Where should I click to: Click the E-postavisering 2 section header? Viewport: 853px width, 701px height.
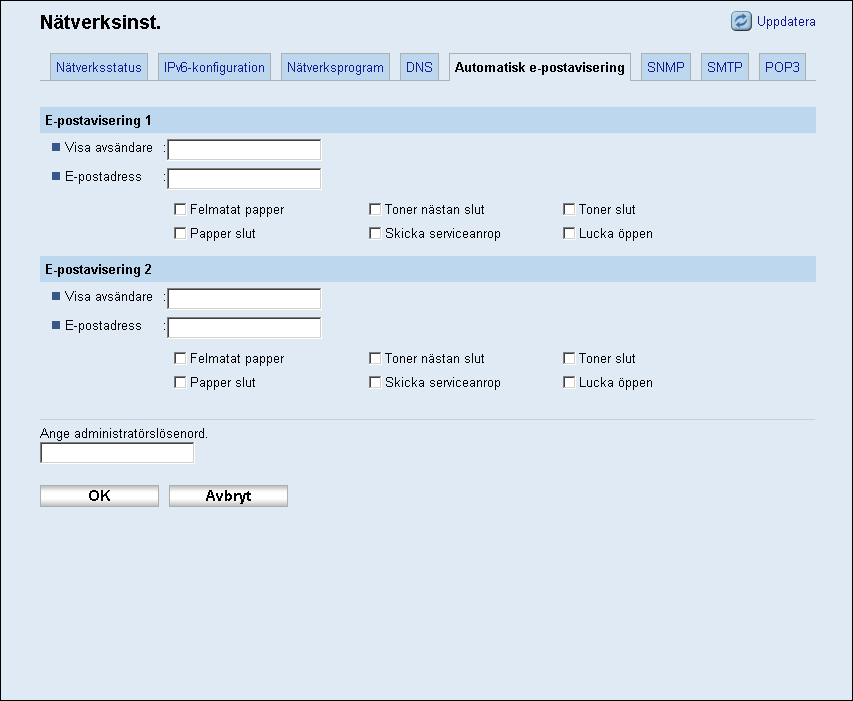[x=428, y=269]
